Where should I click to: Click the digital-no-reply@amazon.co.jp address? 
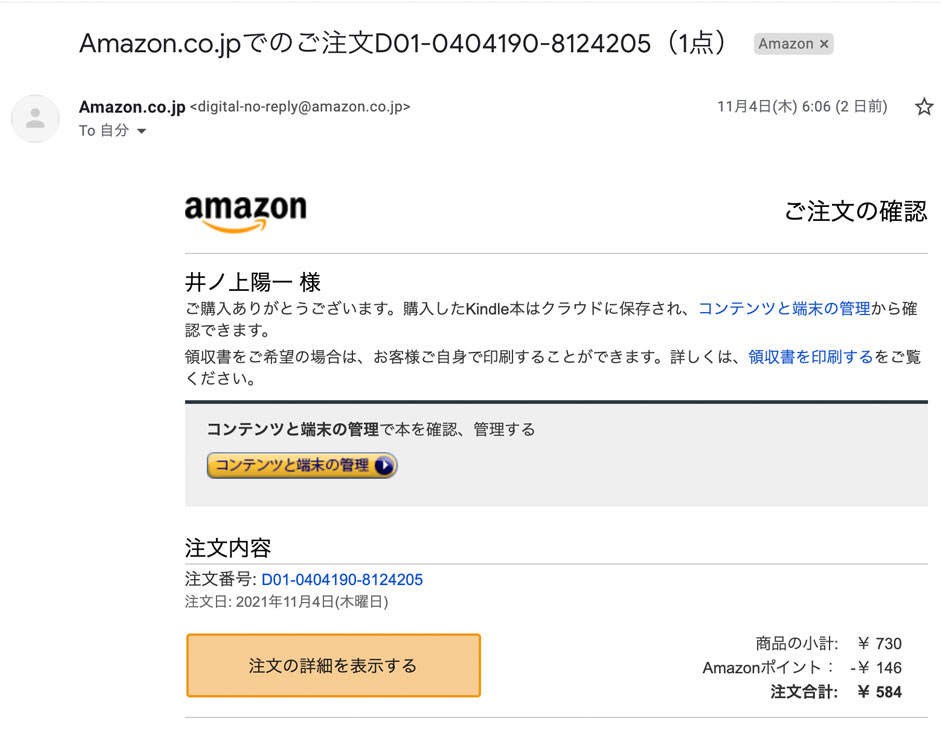click(300, 107)
